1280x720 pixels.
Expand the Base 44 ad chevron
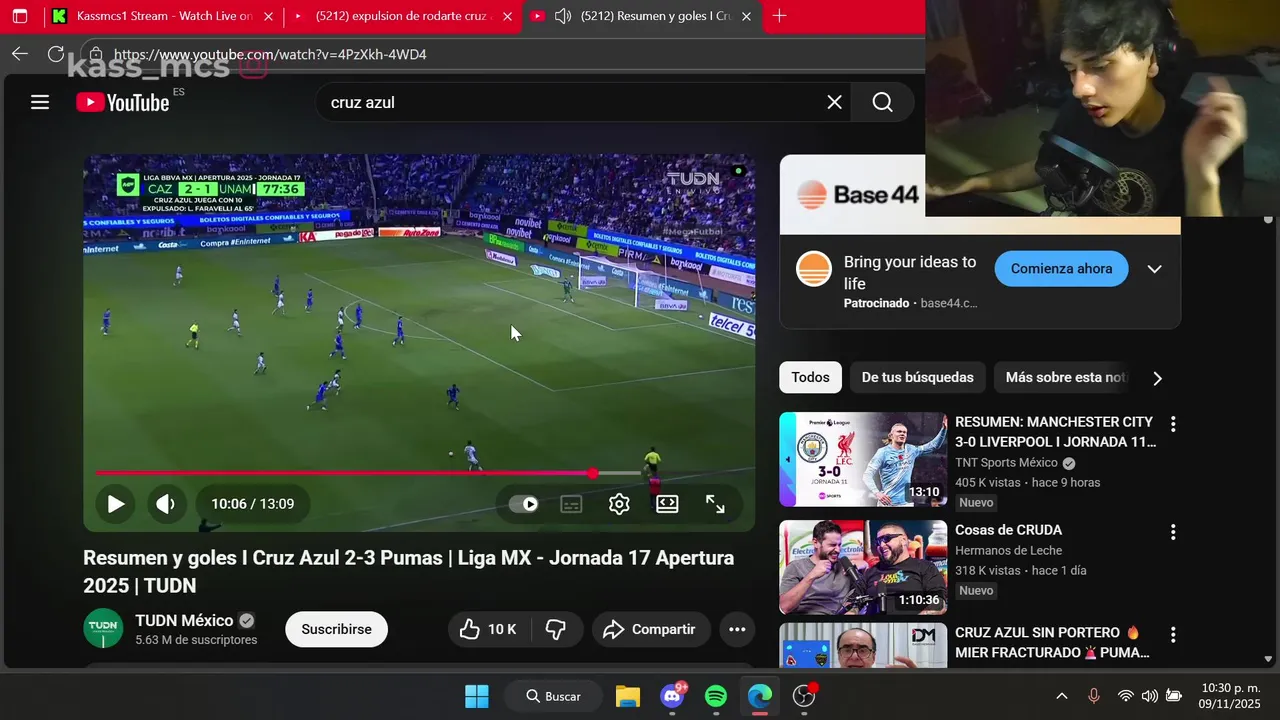point(1154,269)
